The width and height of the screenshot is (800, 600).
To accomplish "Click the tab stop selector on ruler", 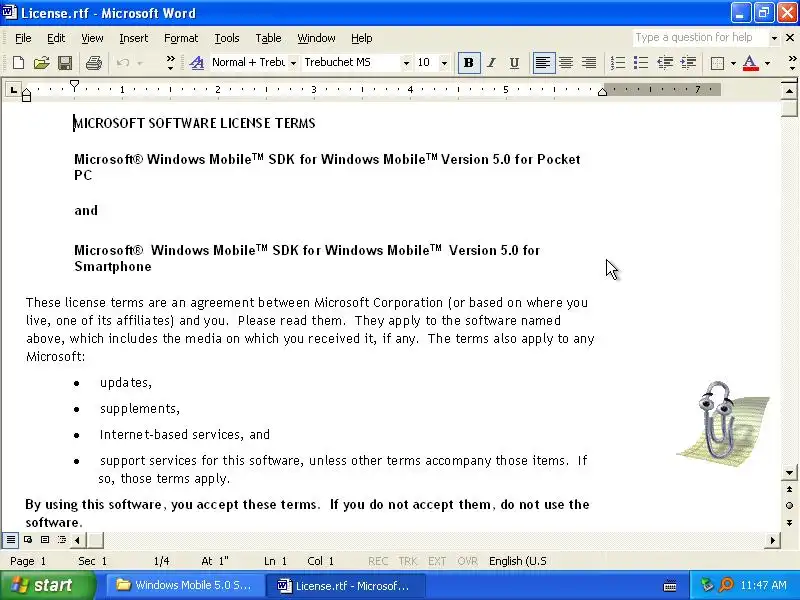I will (x=14, y=90).
